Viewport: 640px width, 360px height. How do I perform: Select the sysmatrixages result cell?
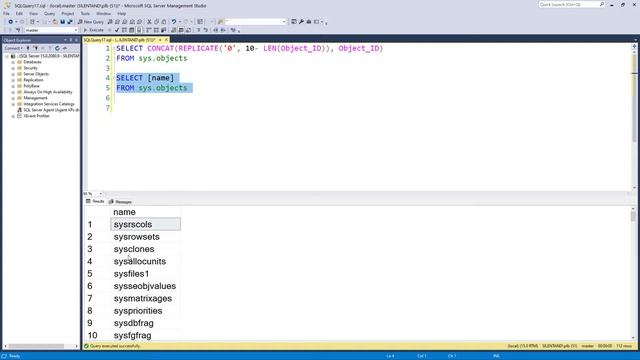pos(145,298)
